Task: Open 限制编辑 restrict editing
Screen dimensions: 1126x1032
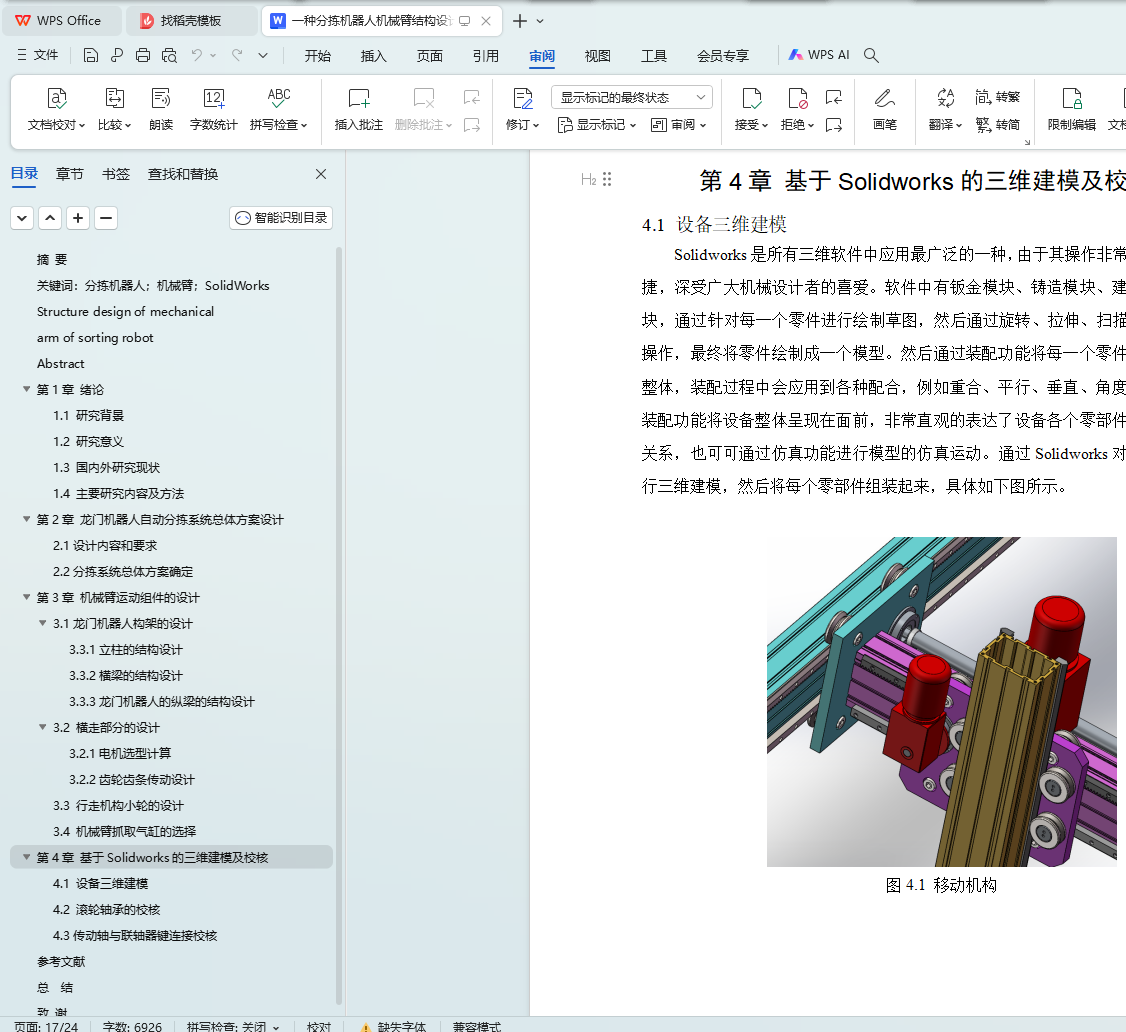Action: click(1071, 109)
